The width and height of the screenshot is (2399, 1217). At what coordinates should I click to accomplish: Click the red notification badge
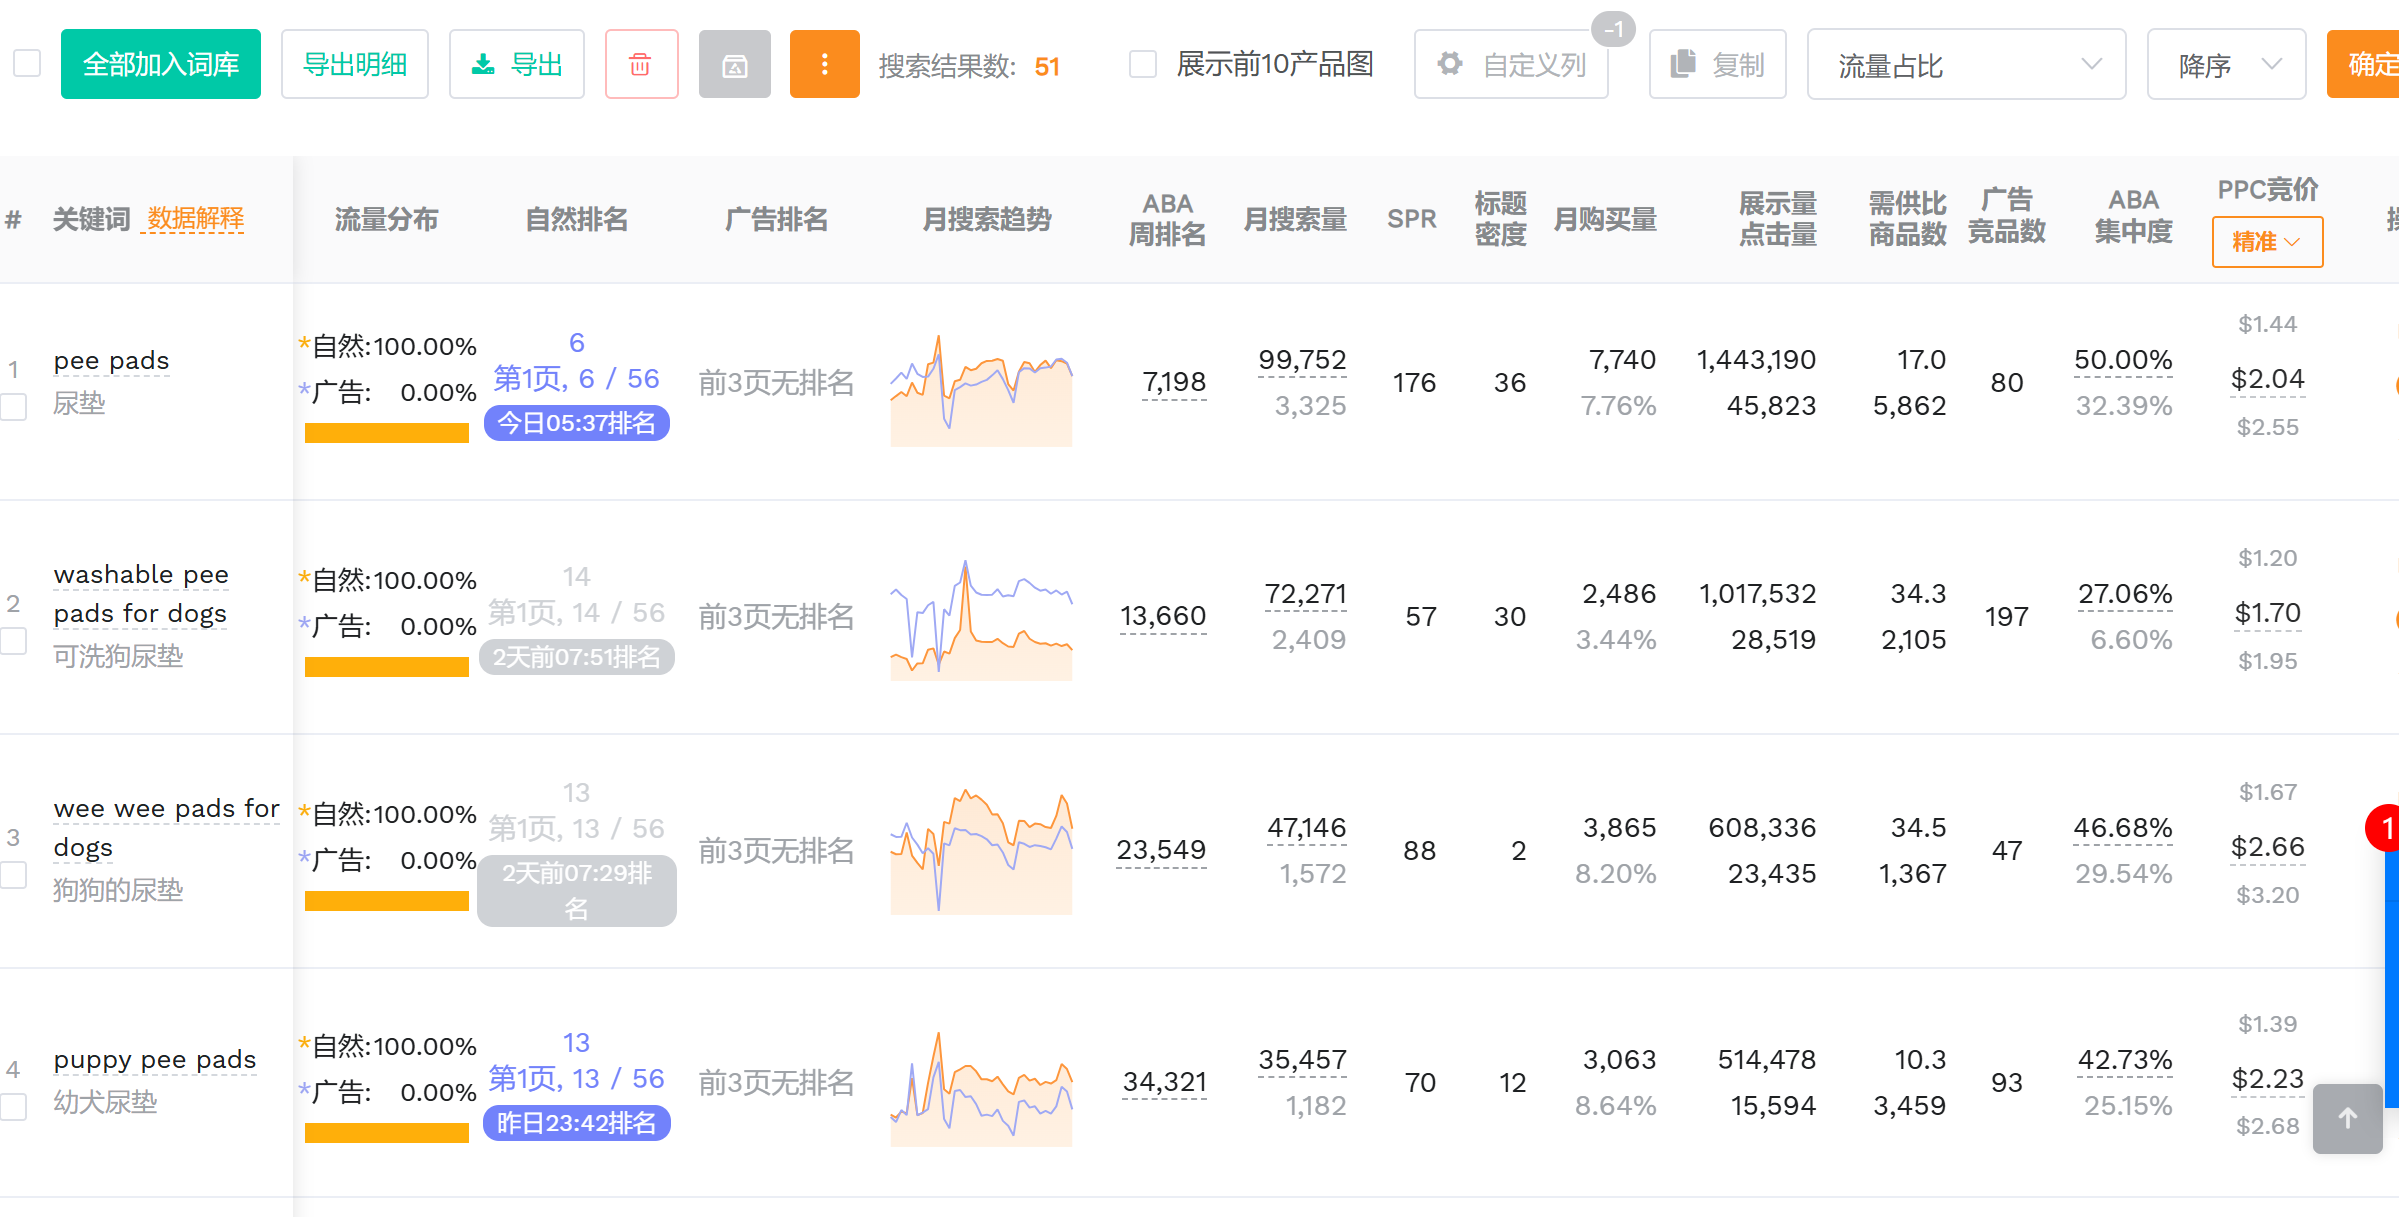click(x=2385, y=828)
